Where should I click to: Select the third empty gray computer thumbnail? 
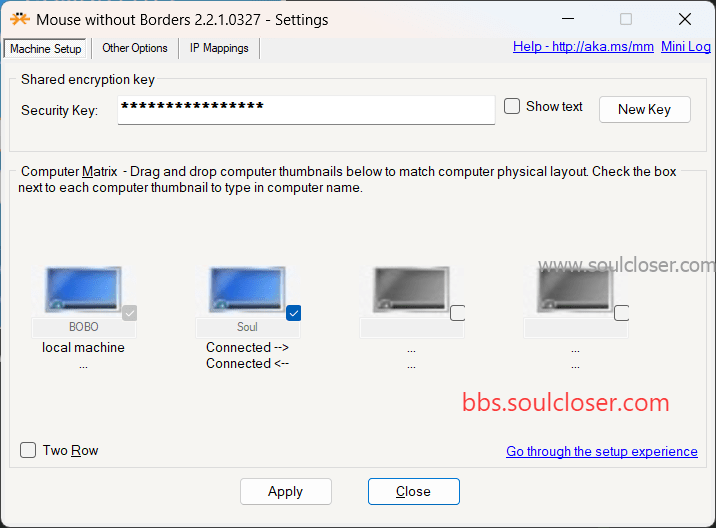coord(411,290)
